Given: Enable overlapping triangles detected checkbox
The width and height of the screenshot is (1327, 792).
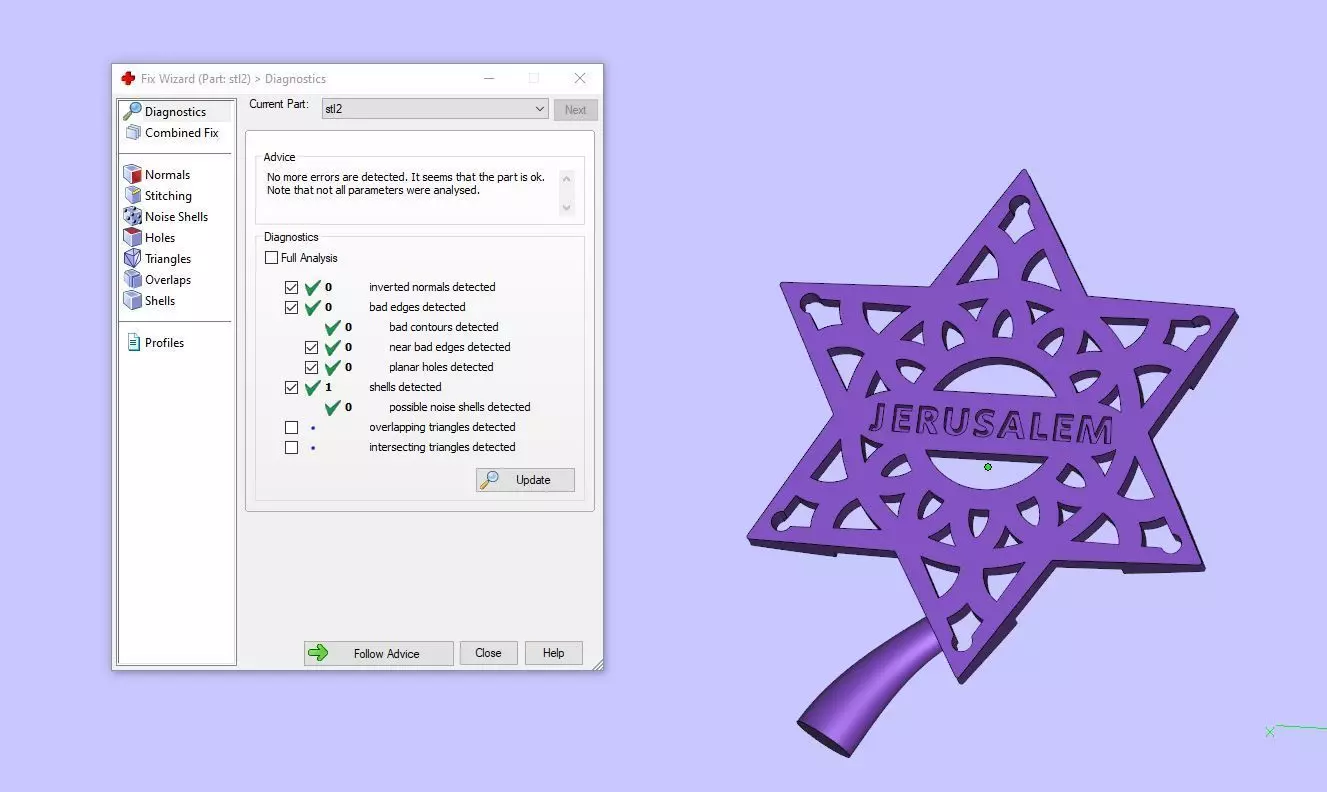Looking at the screenshot, I should click(291, 427).
